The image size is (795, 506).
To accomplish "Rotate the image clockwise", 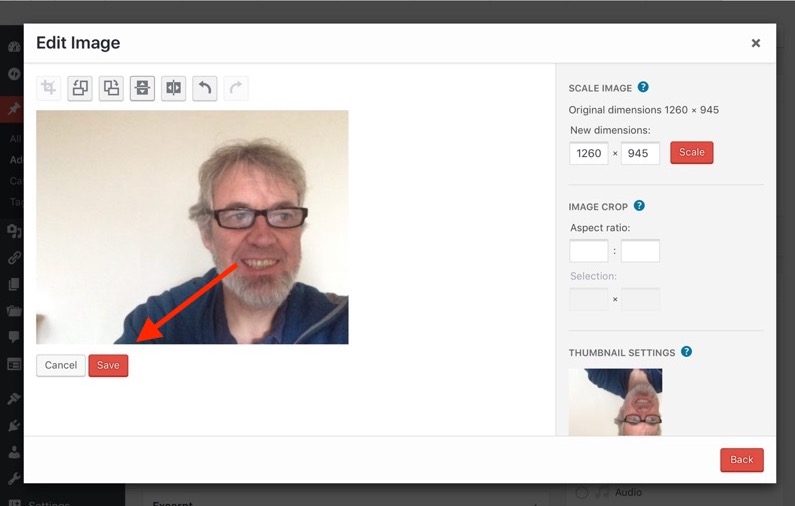I will (x=111, y=88).
